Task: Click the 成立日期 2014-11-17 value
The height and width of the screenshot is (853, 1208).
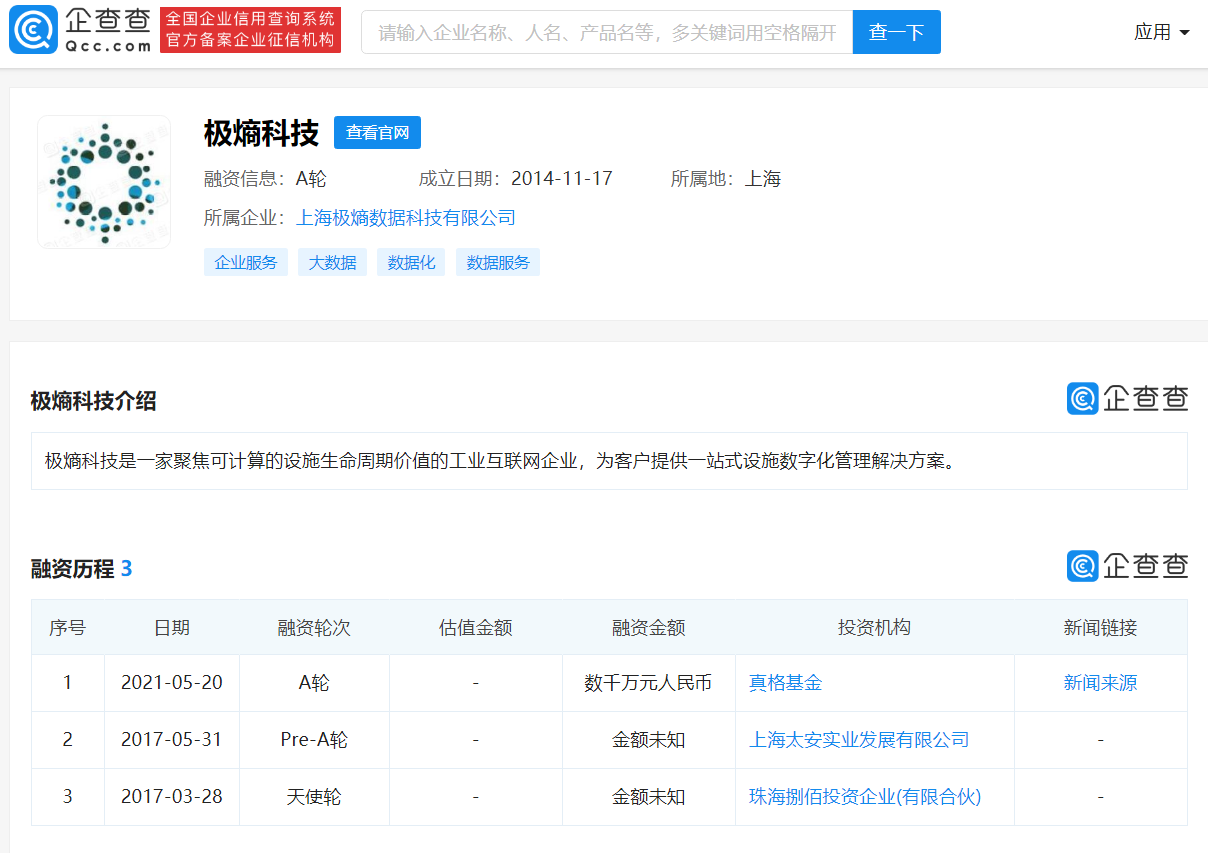Action: click(x=562, y=179)
